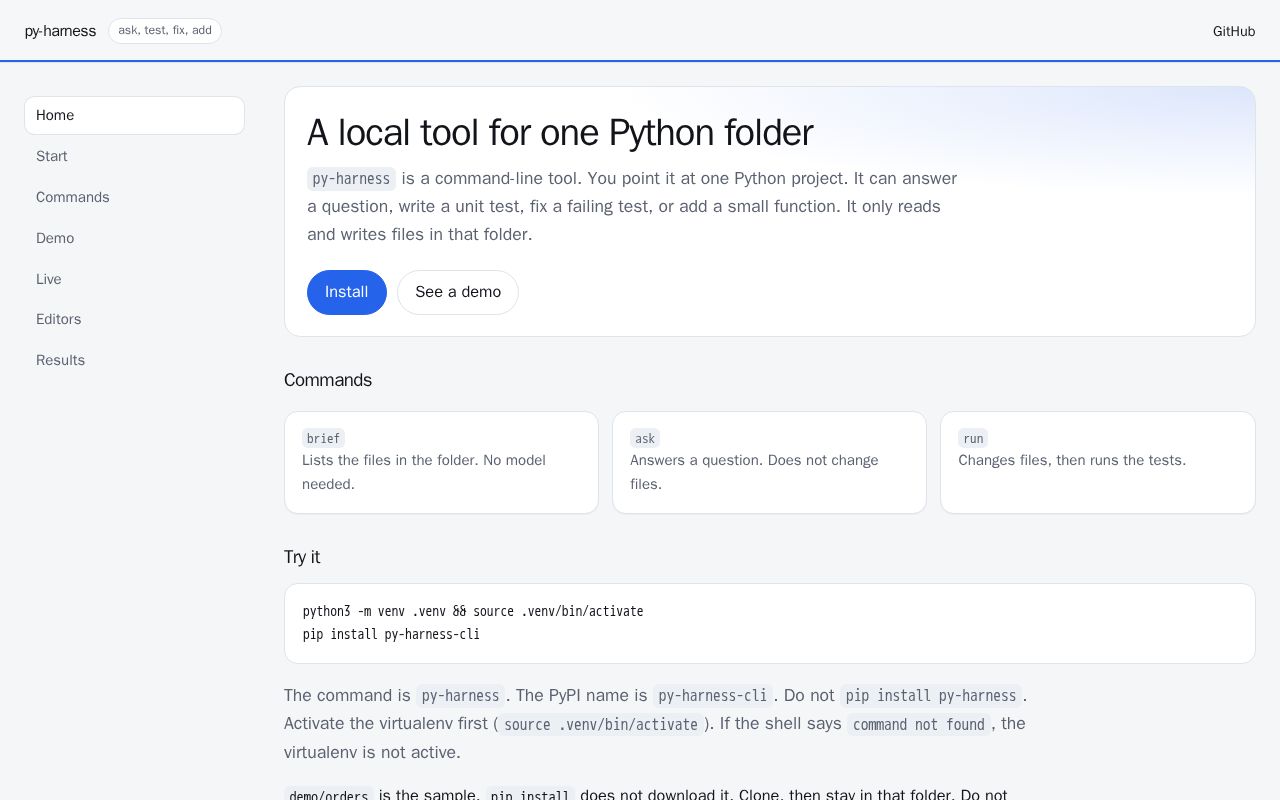Open the ask command card

769,462
